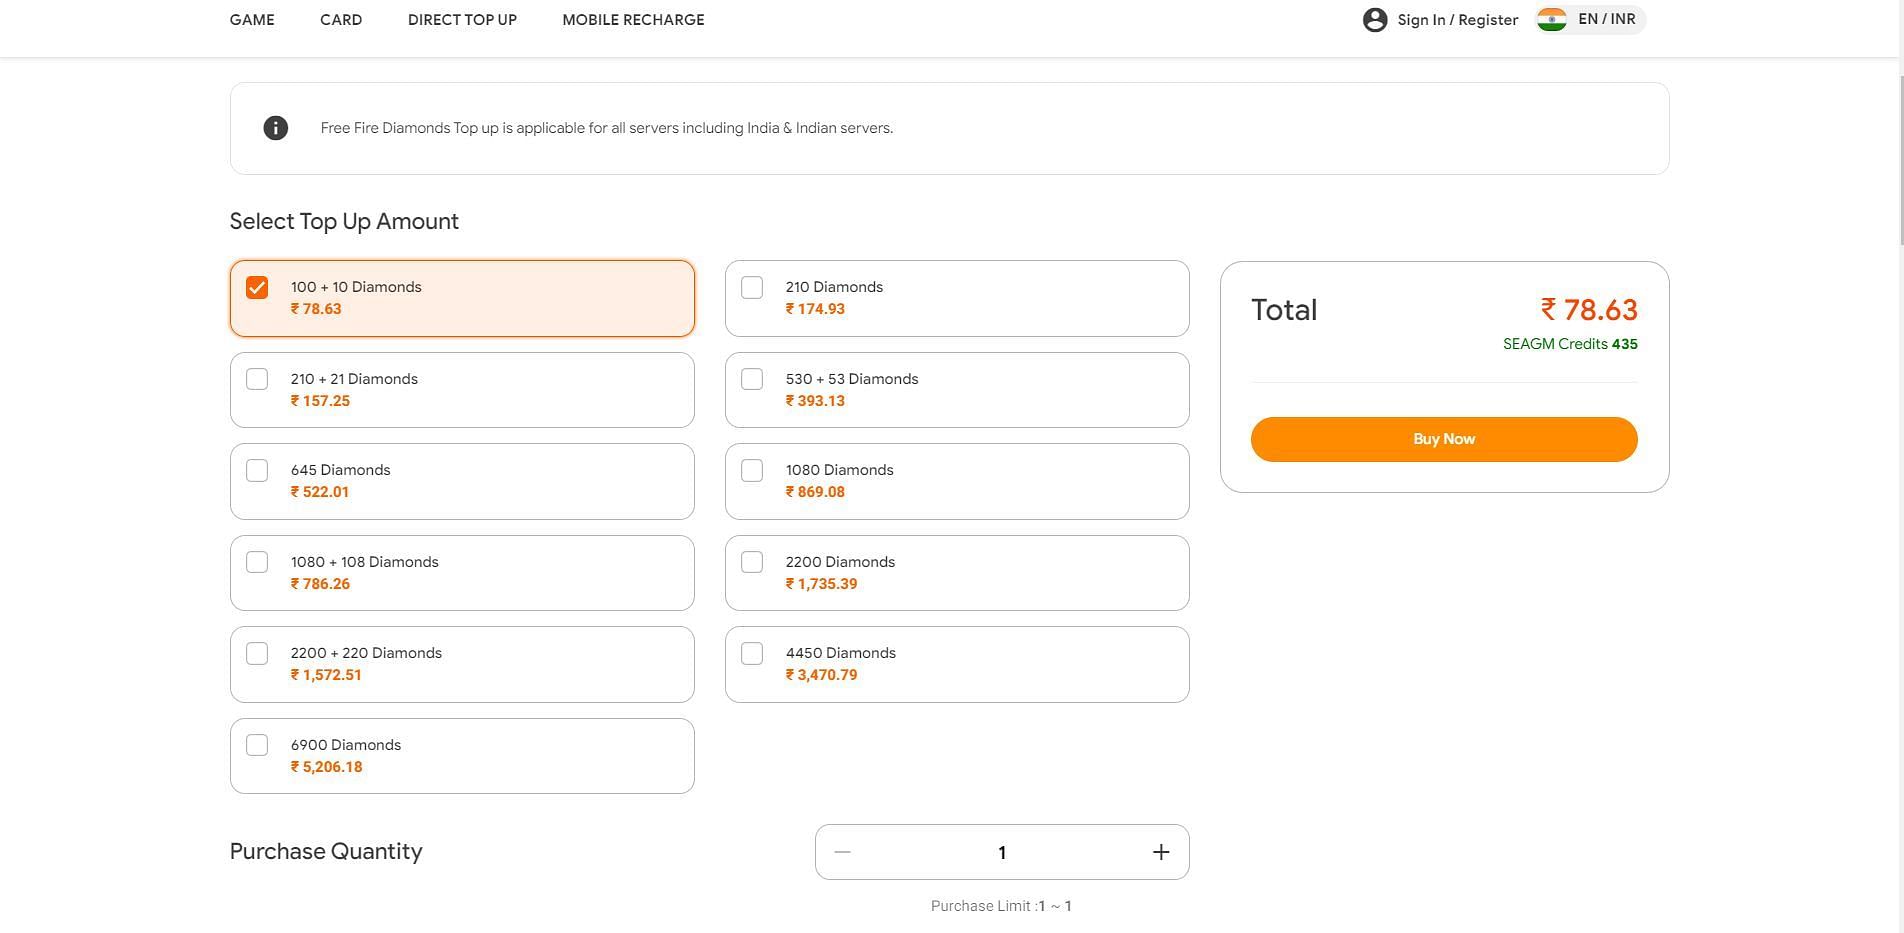
Task: Click the ₹ 174.93 price text
Action: tap(815, 309)
